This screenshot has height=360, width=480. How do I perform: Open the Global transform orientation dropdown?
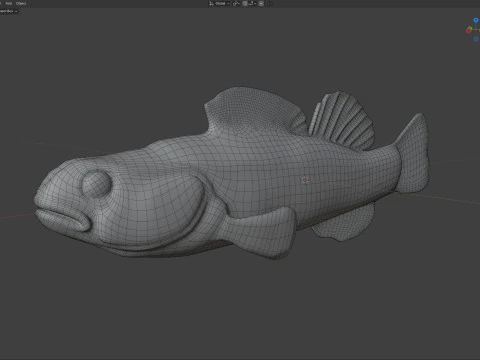pos(219,3)
